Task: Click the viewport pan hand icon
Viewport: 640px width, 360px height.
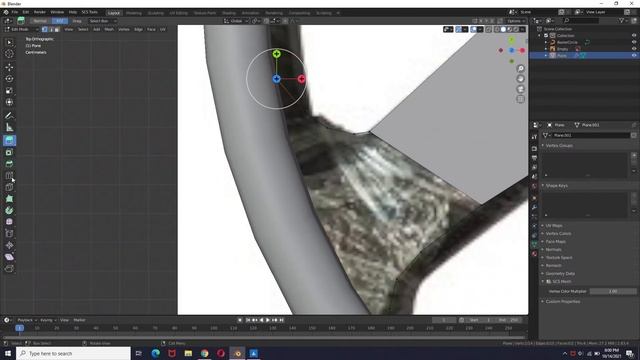Action: [520, 79]
